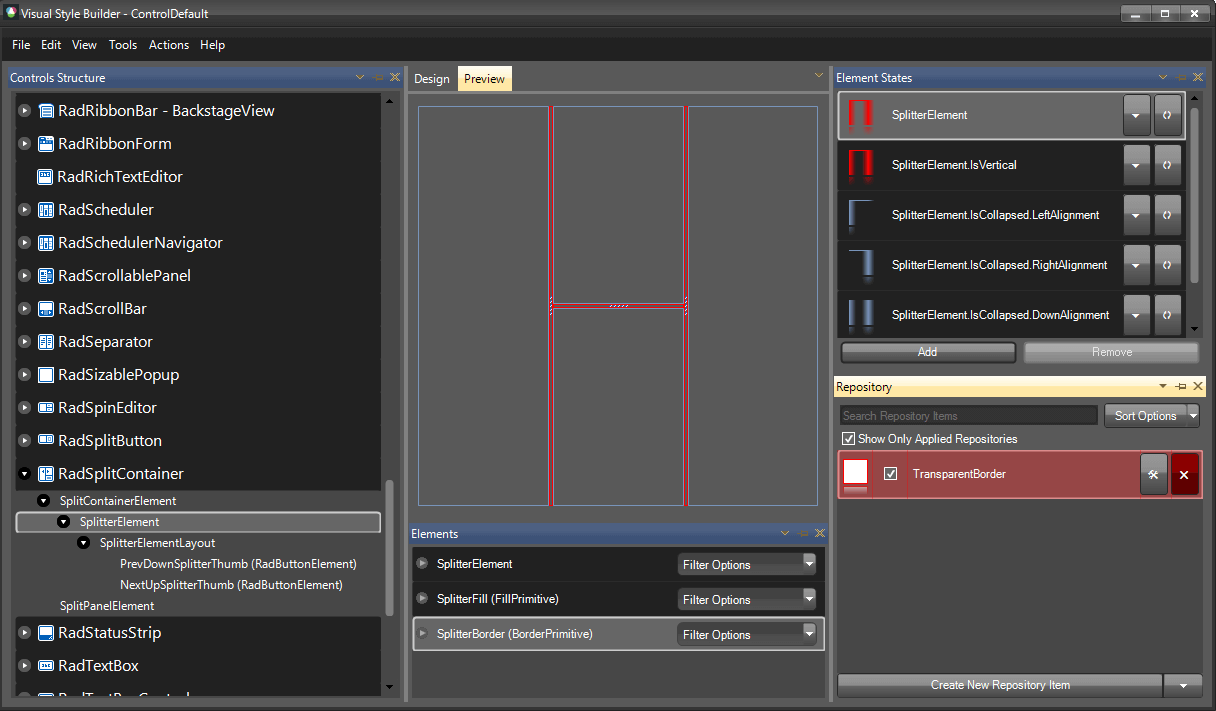The image size is (1216, 711).
Task: Open the View menu
Action: [85, 45]
